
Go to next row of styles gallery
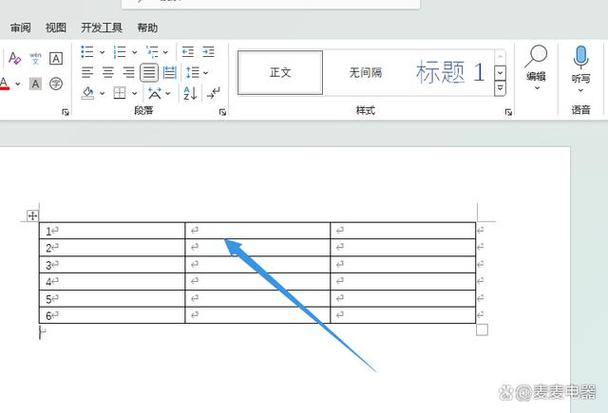tap(500, 73)
